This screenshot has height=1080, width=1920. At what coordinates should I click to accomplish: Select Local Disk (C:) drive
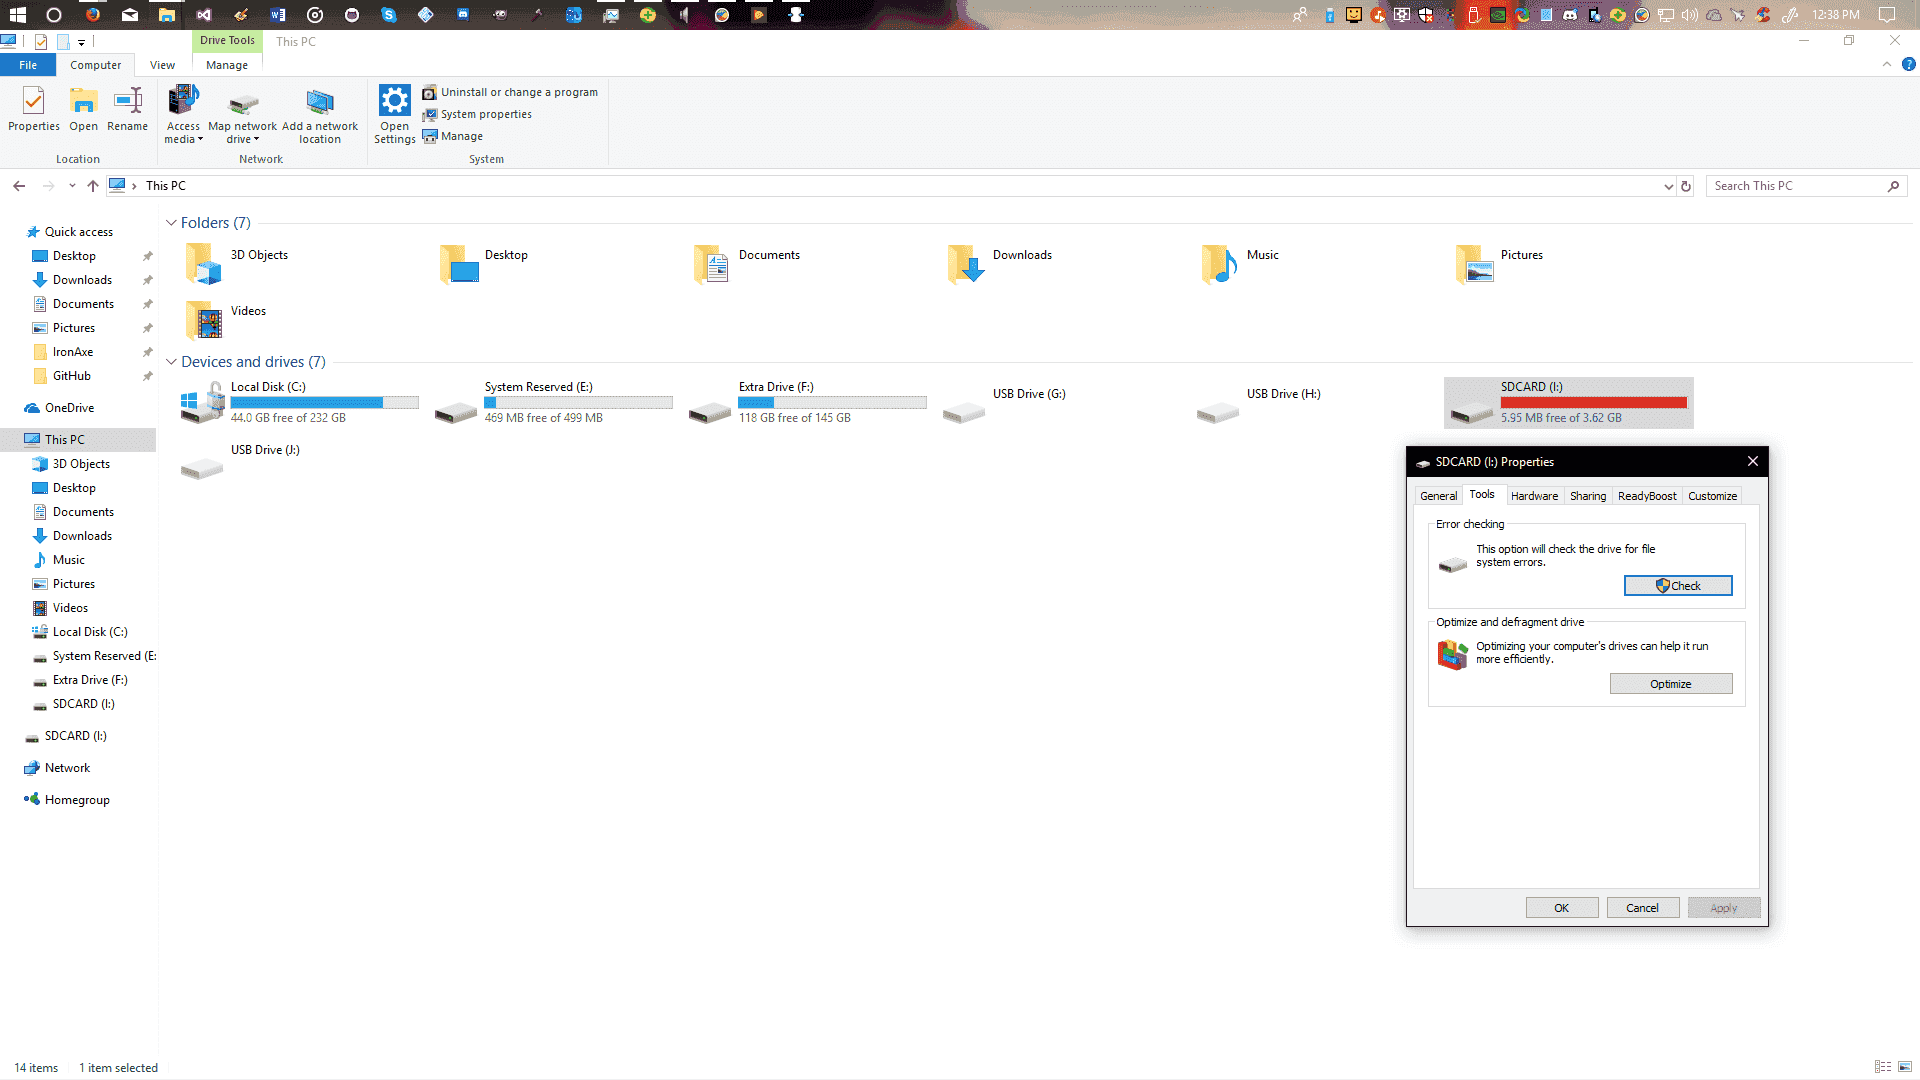[300, 402]
